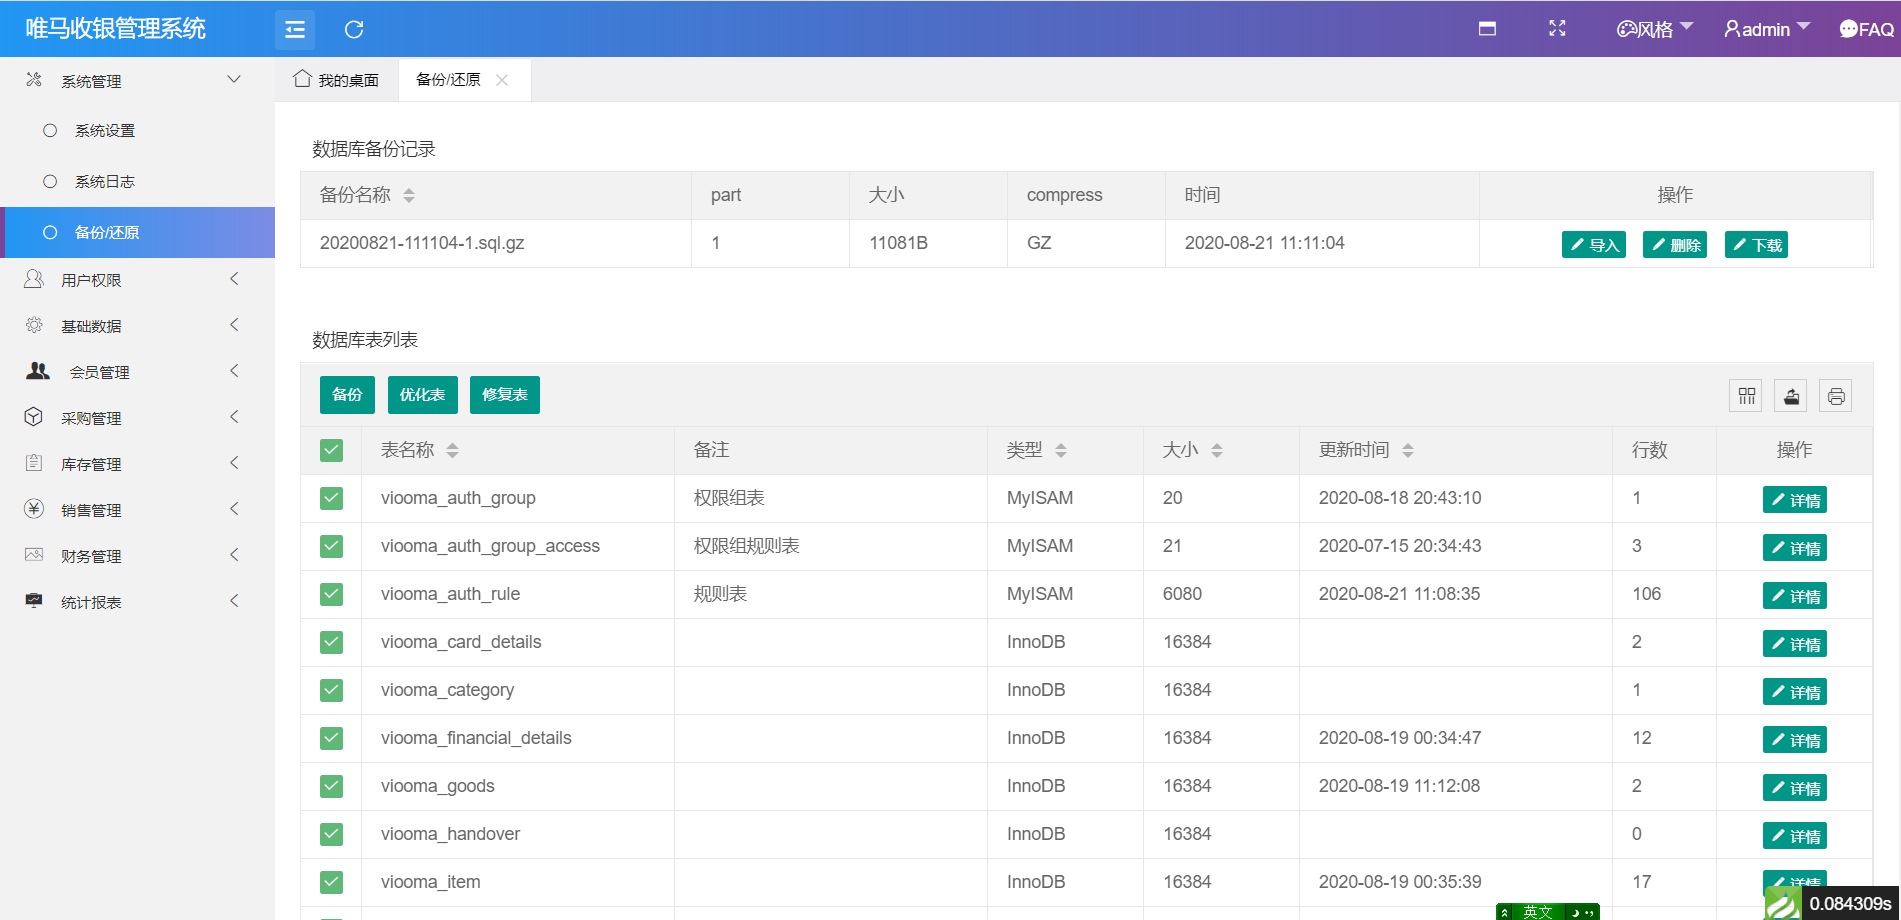
Task: Open the 风格 style dropdown
Action: pyautogui.click(x=1655, y=29)
